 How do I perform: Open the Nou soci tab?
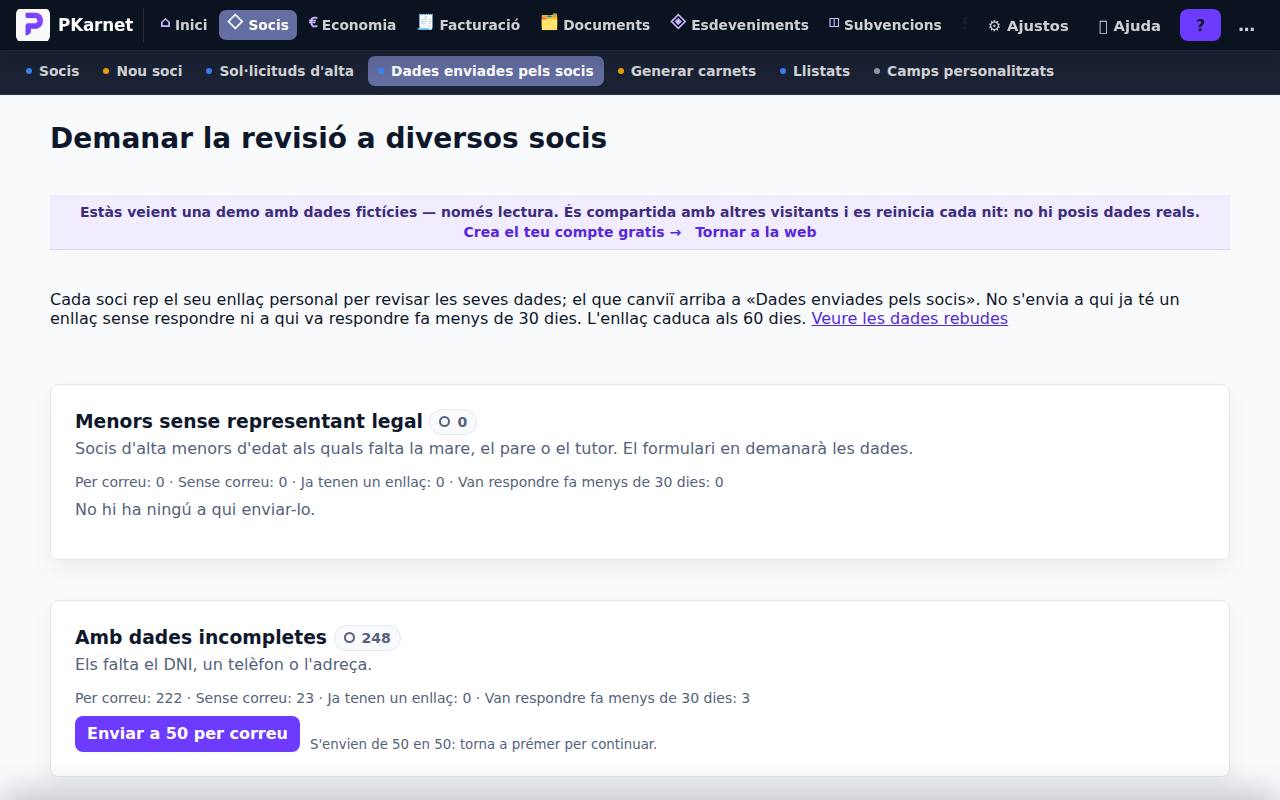click(x=142, y=71)
